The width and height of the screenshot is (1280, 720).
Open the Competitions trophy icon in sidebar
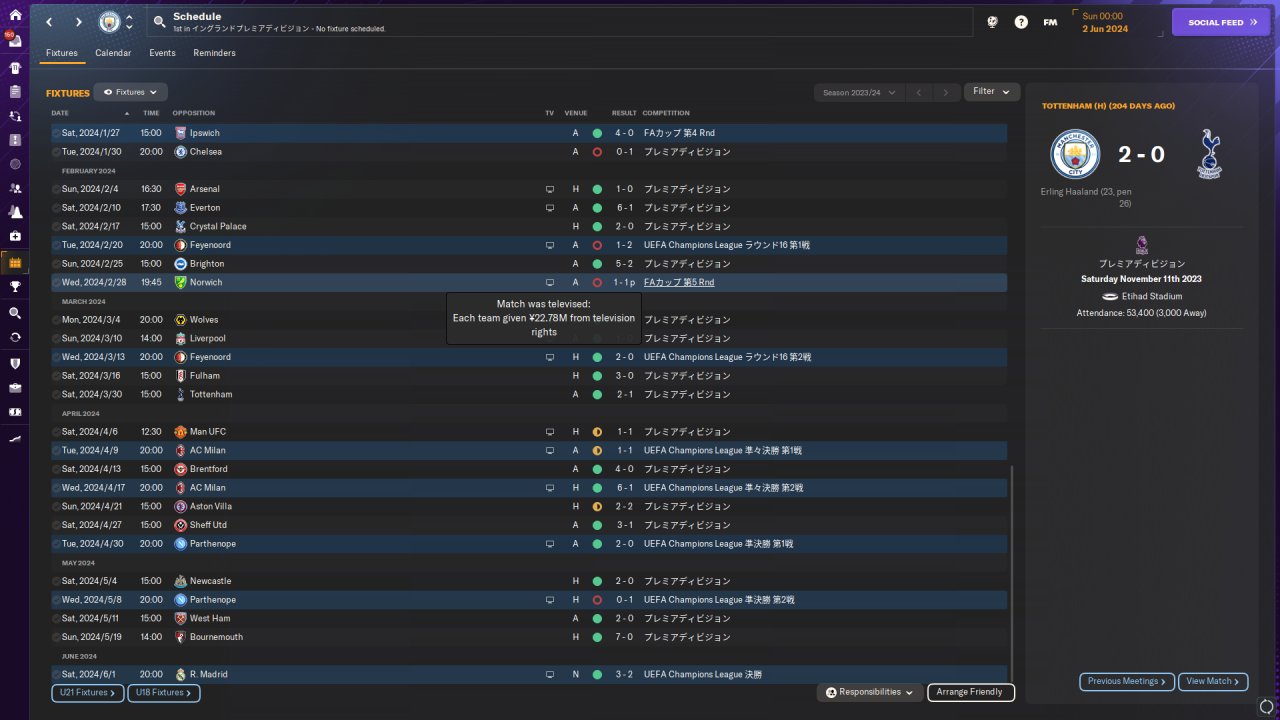[x=15, y=287]
